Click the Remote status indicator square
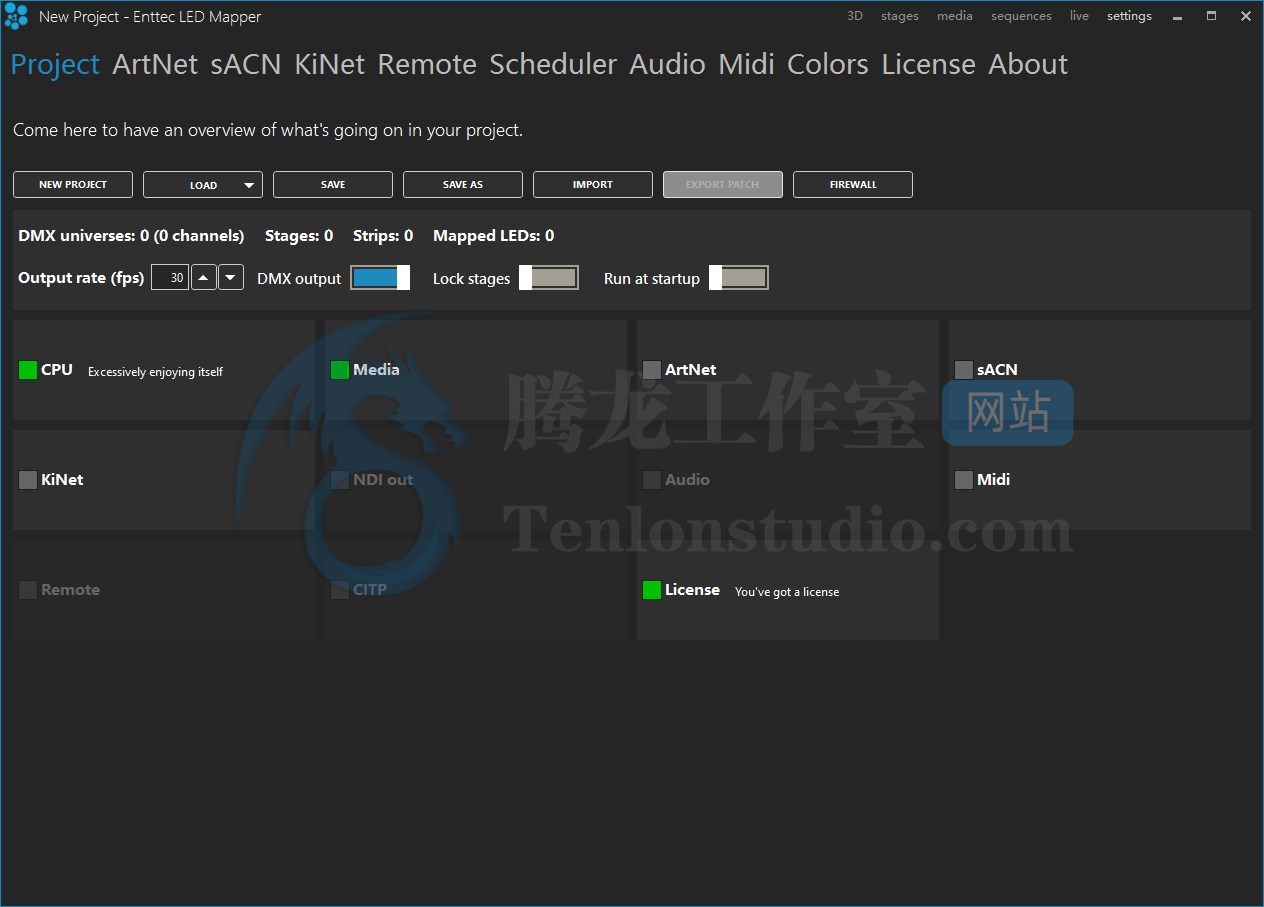The image size is (1264, 907). [28, 590]
